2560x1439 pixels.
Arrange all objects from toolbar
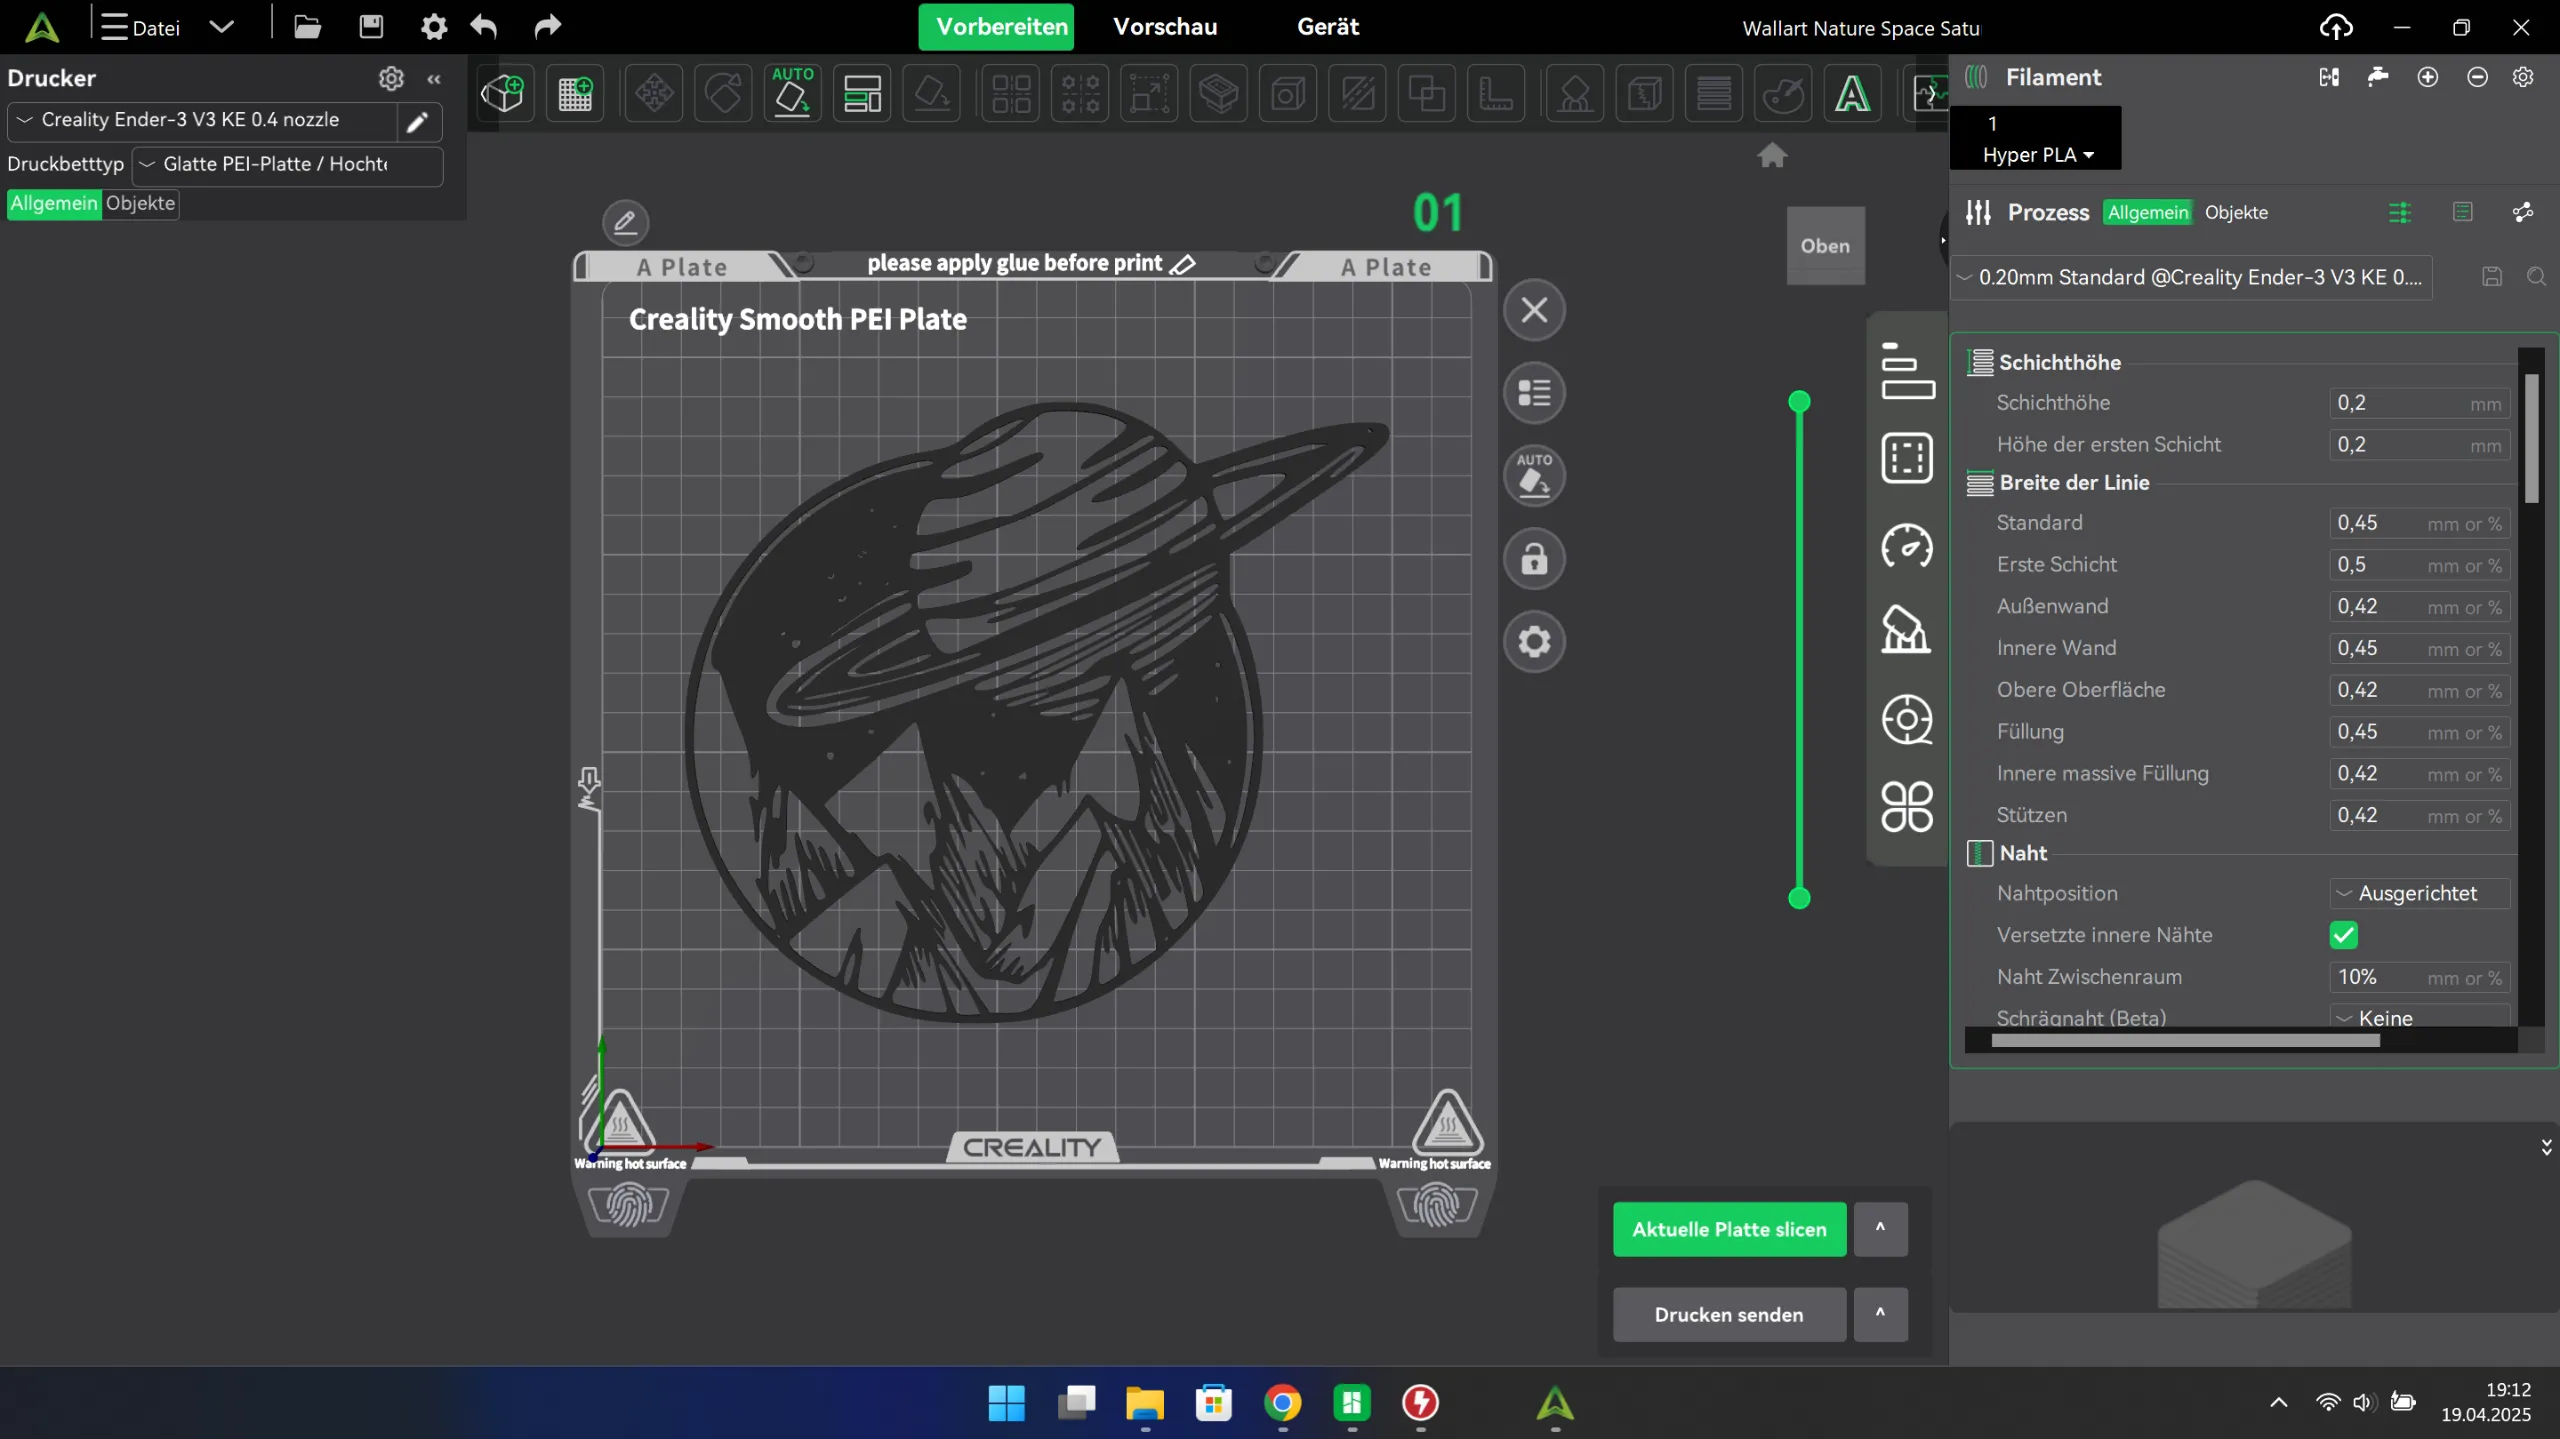862,94
